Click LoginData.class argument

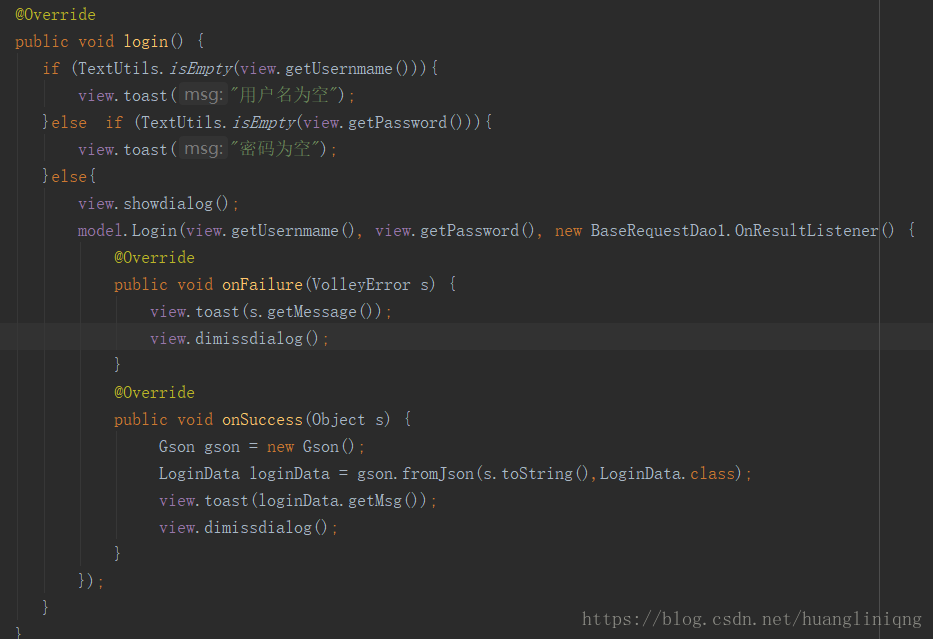pyautogui.click(x=667, y=474)
